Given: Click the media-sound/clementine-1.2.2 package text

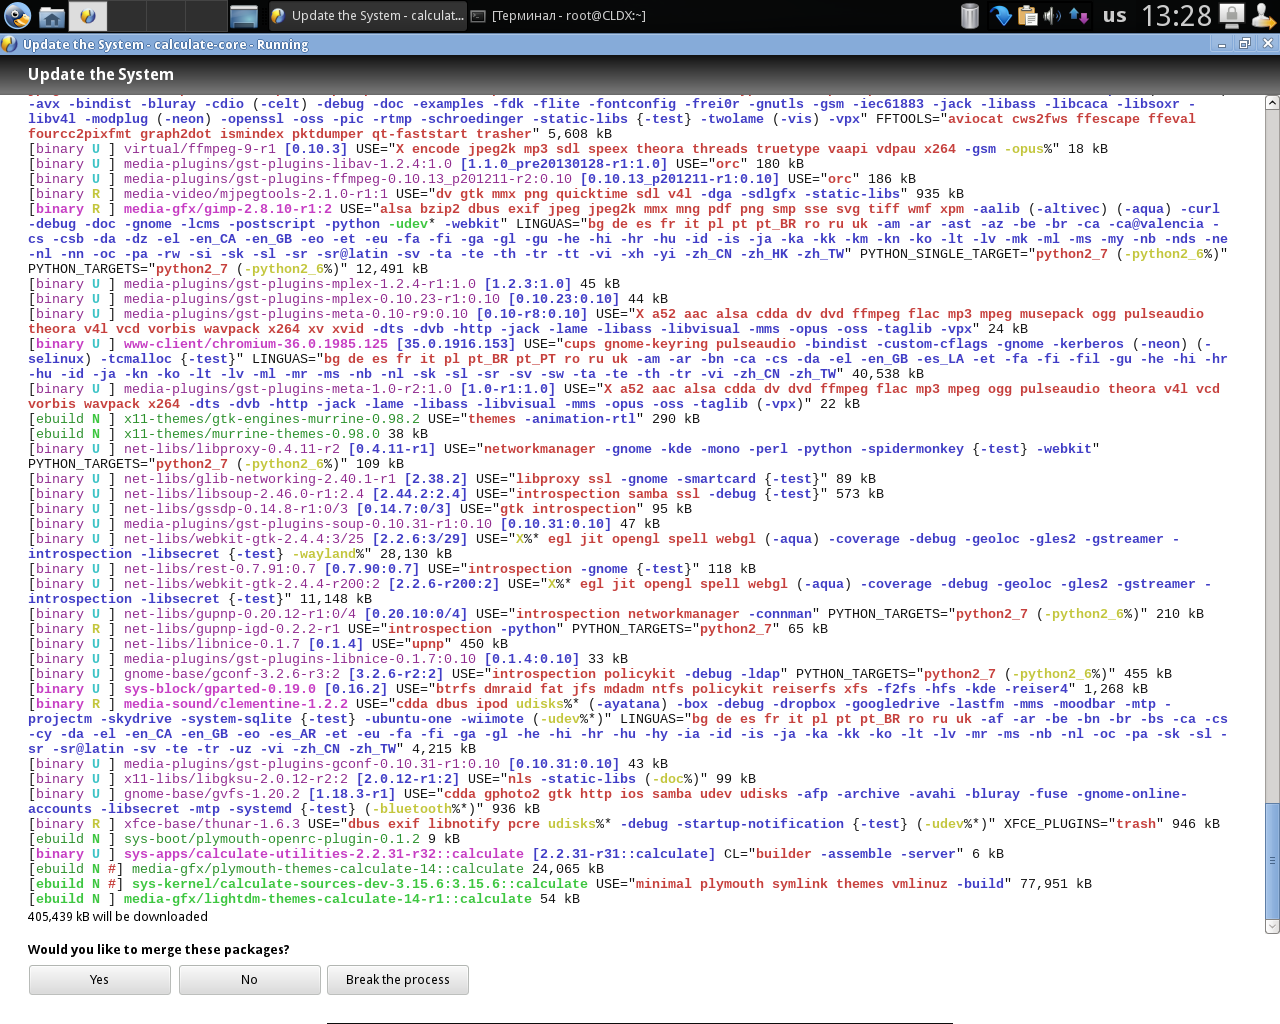Looking at the screenshot, I should [236, 704].
